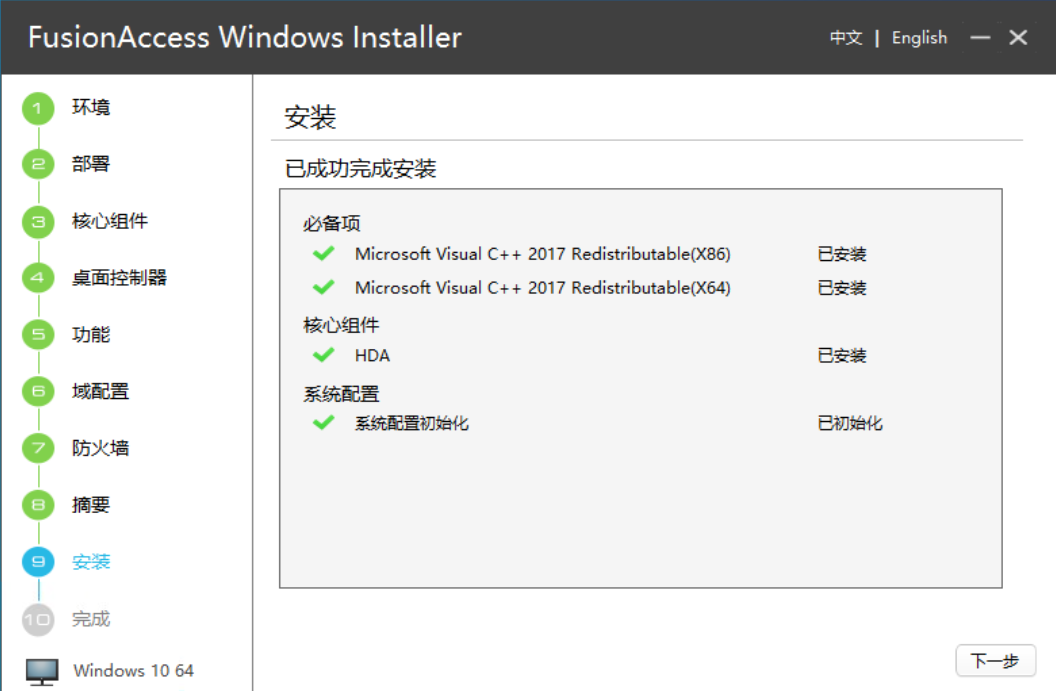
Task: Click green checkmark beside HDA
Action: [x=323, y=355]
